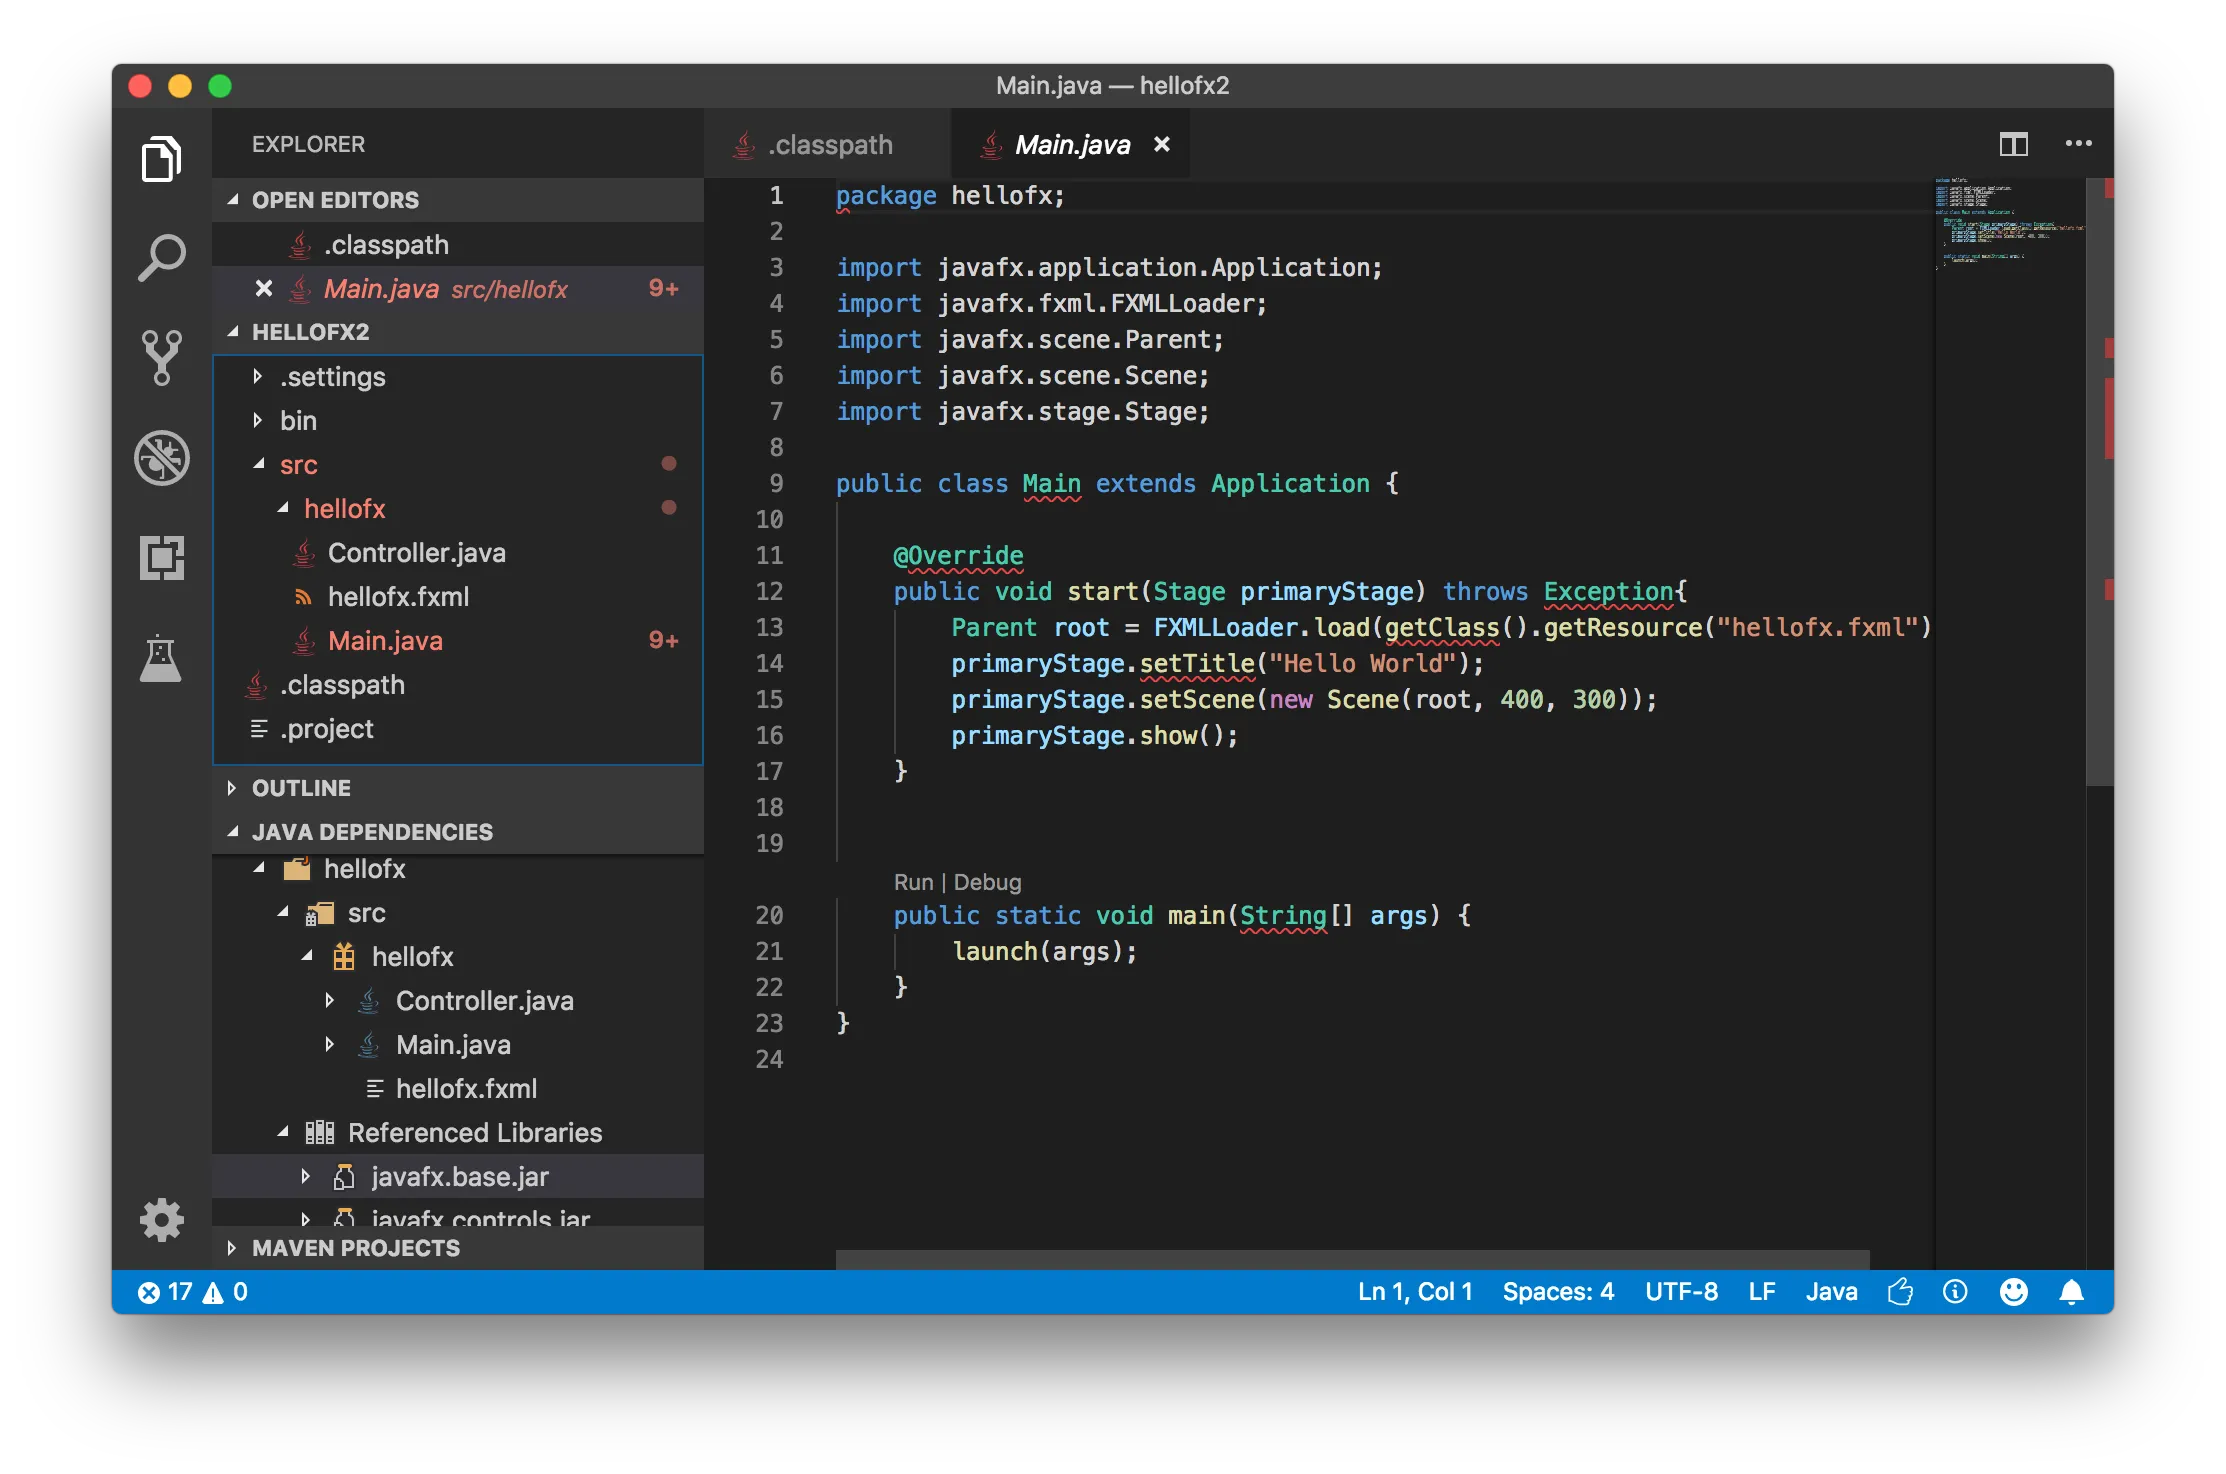The image size is (2226, 1474).
Task: Click the horizontal scrollbar in editor
Action: (1352, 1258)
